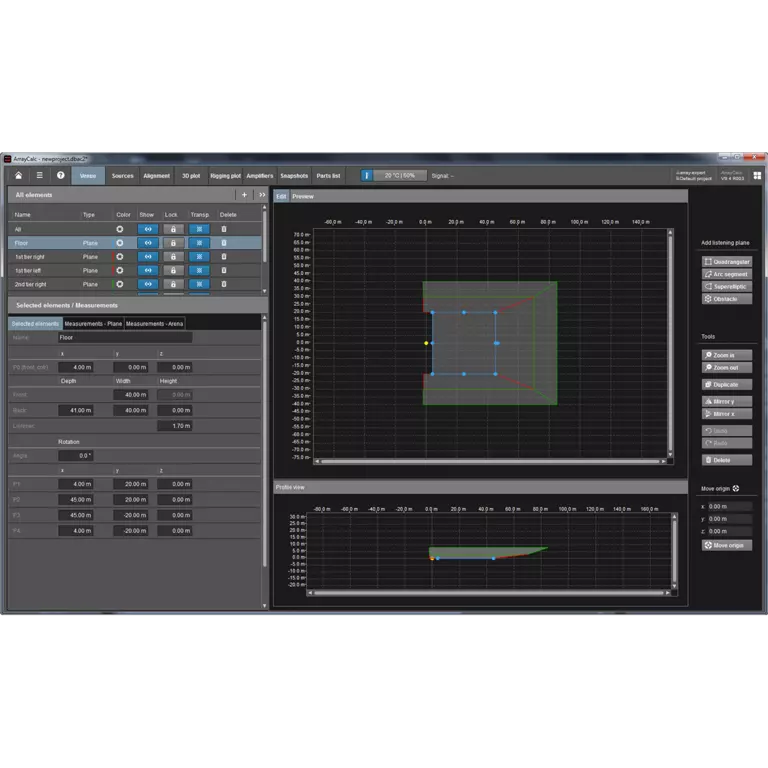Click the plus icon in All elements
The height and width of the screenshot is (768, 768).
(244, 195)
